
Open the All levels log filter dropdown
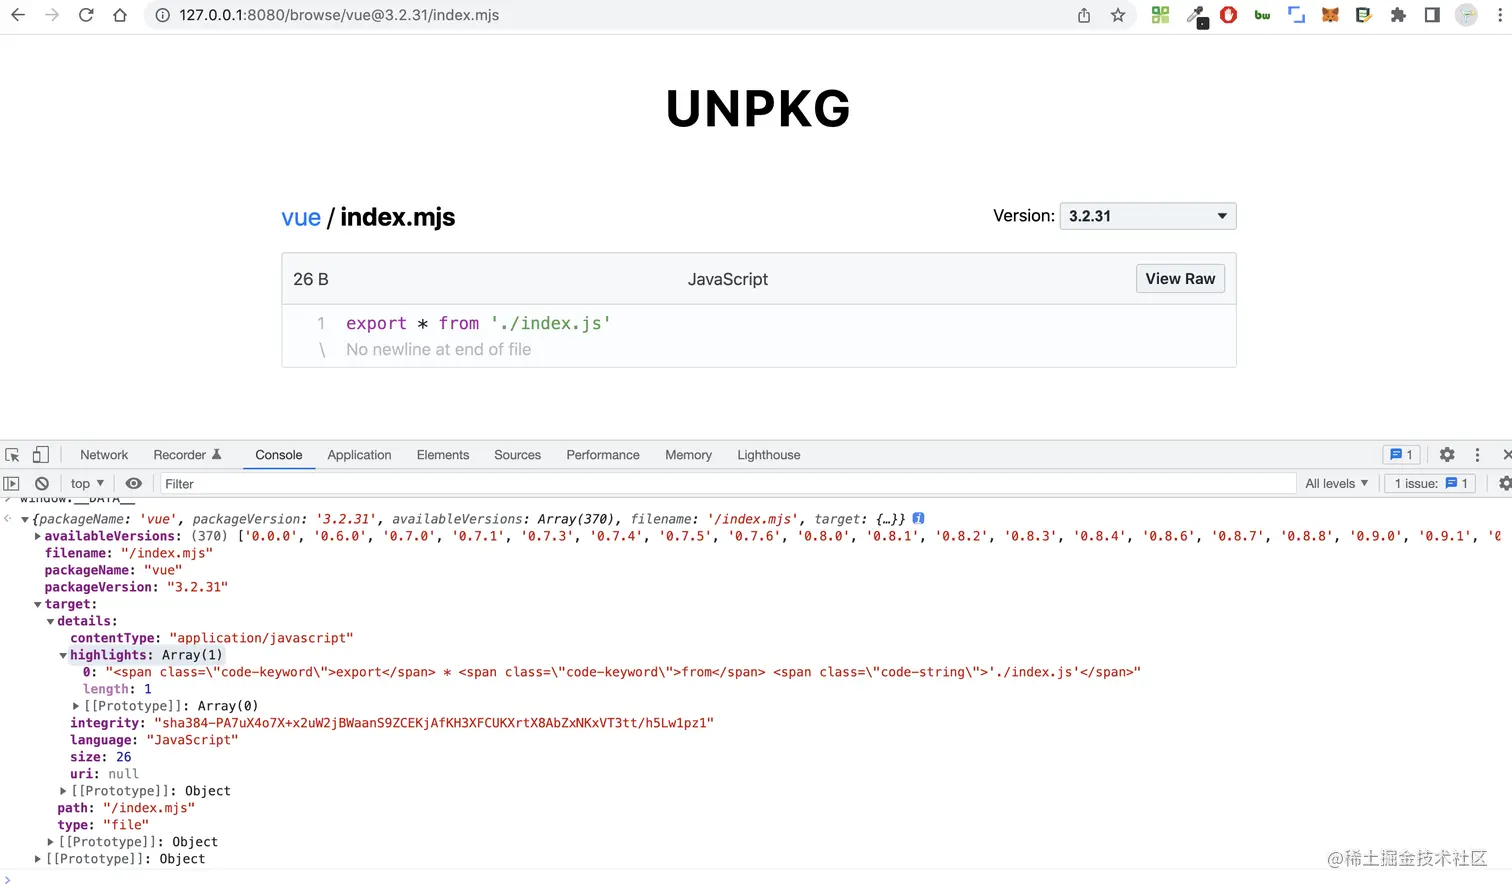tap(1336, 483)
